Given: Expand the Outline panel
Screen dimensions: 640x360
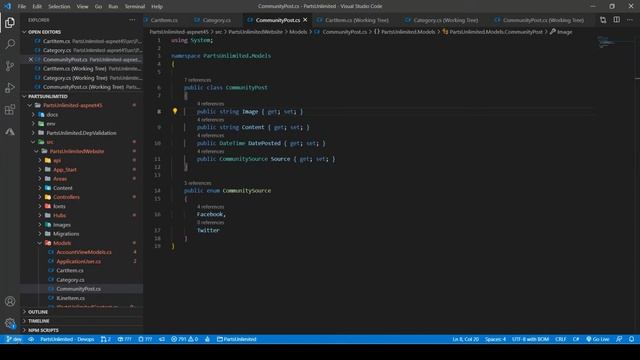Looking at the screenshot, I should coord(24,312).
